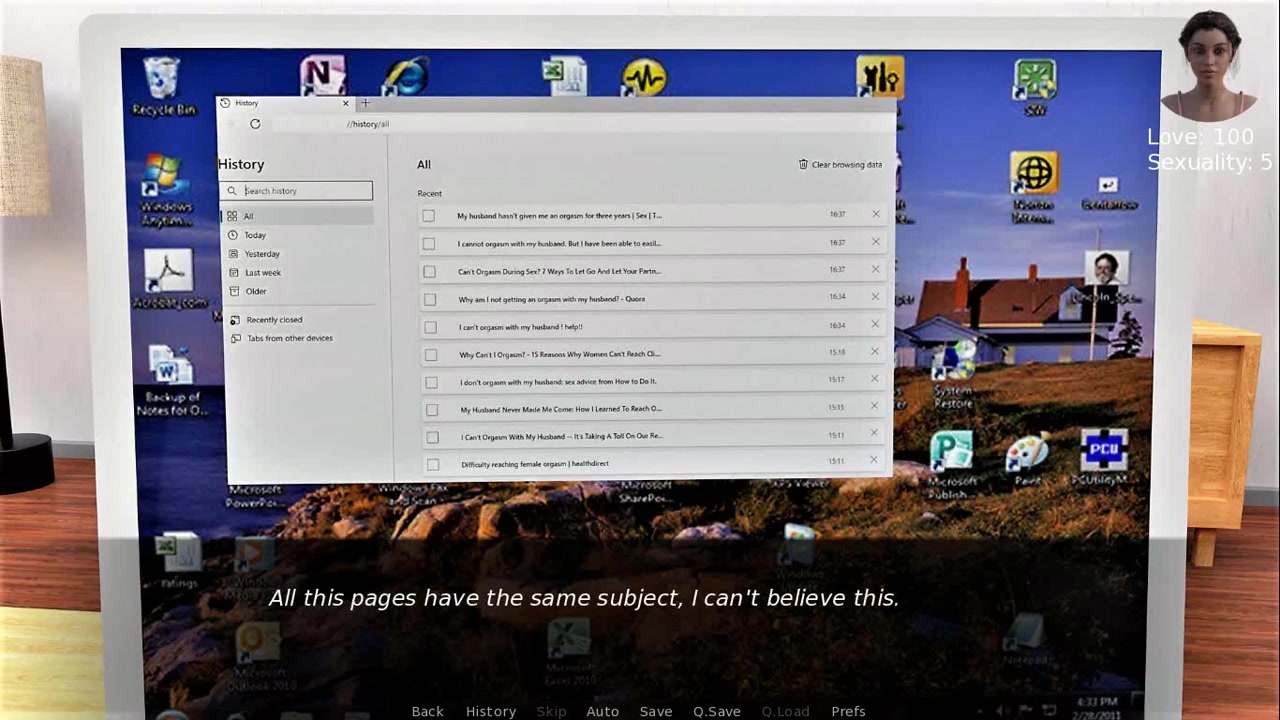Remove 'My husband hasn't given me' history entry
The image size is (1280, 720).
876,214
